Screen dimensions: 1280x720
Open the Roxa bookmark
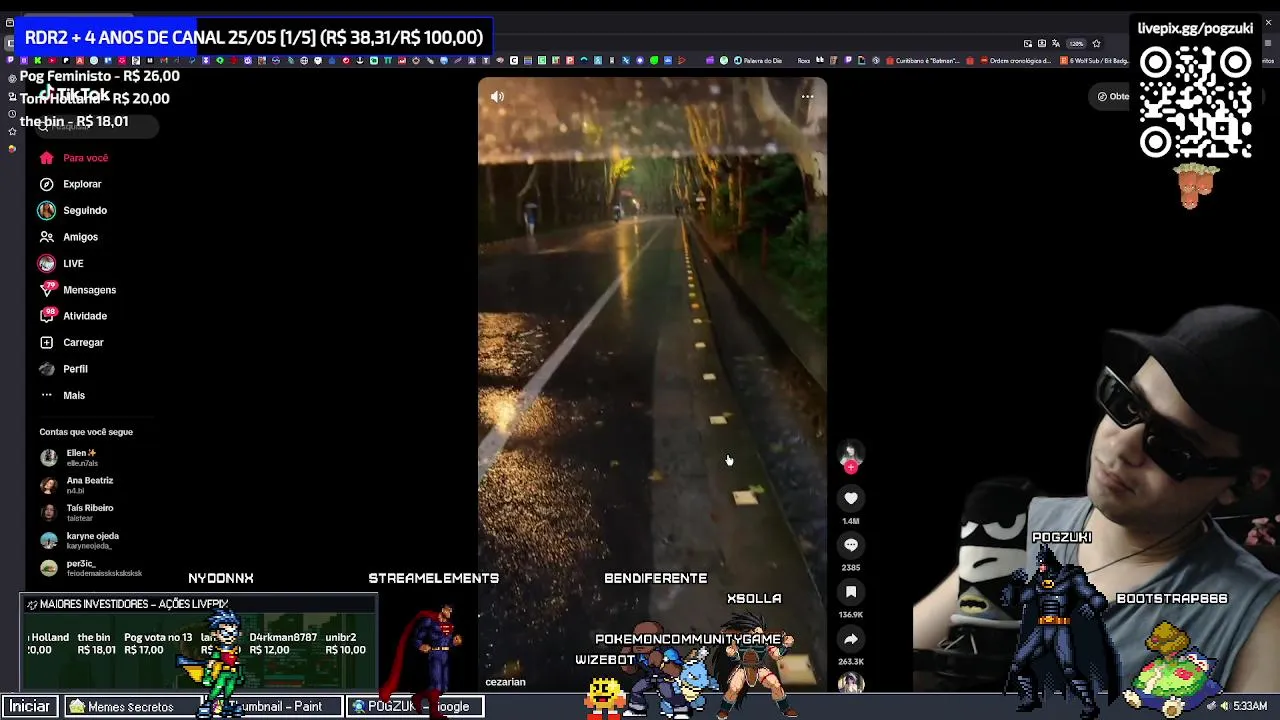tap(804, 61)
